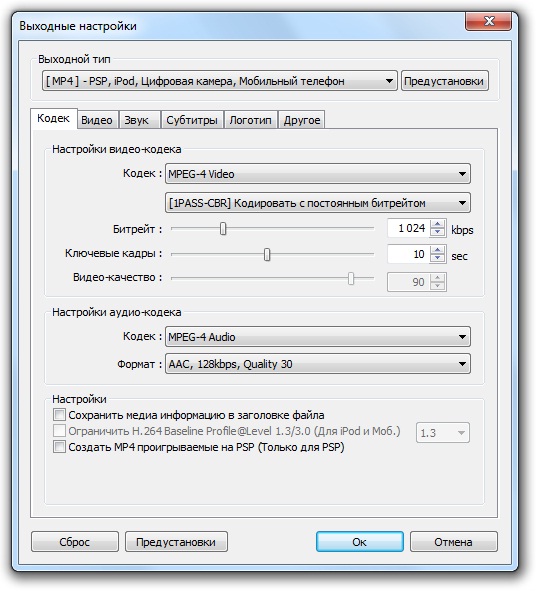
Task: Click the Ключевые кадры slider handle
Action: pos(267,254)
